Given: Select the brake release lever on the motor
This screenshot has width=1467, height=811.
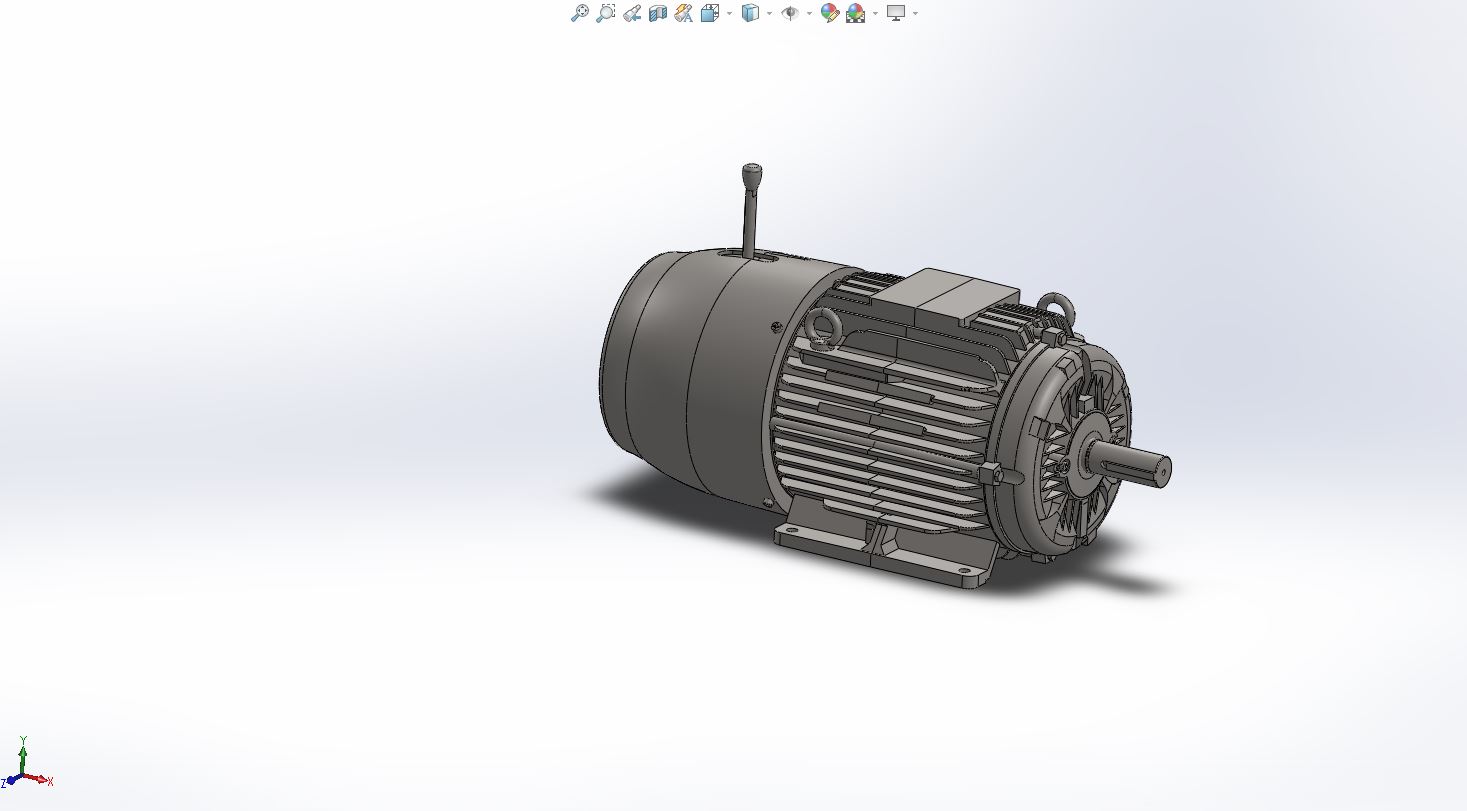Looking at the screenshot, I should click(x=750, y=209).
